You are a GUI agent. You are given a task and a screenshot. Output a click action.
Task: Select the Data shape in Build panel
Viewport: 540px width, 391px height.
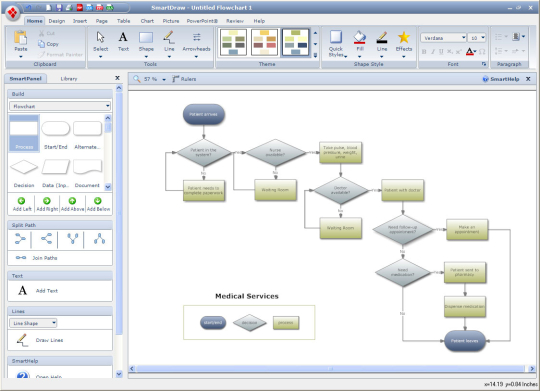[55, 173]
